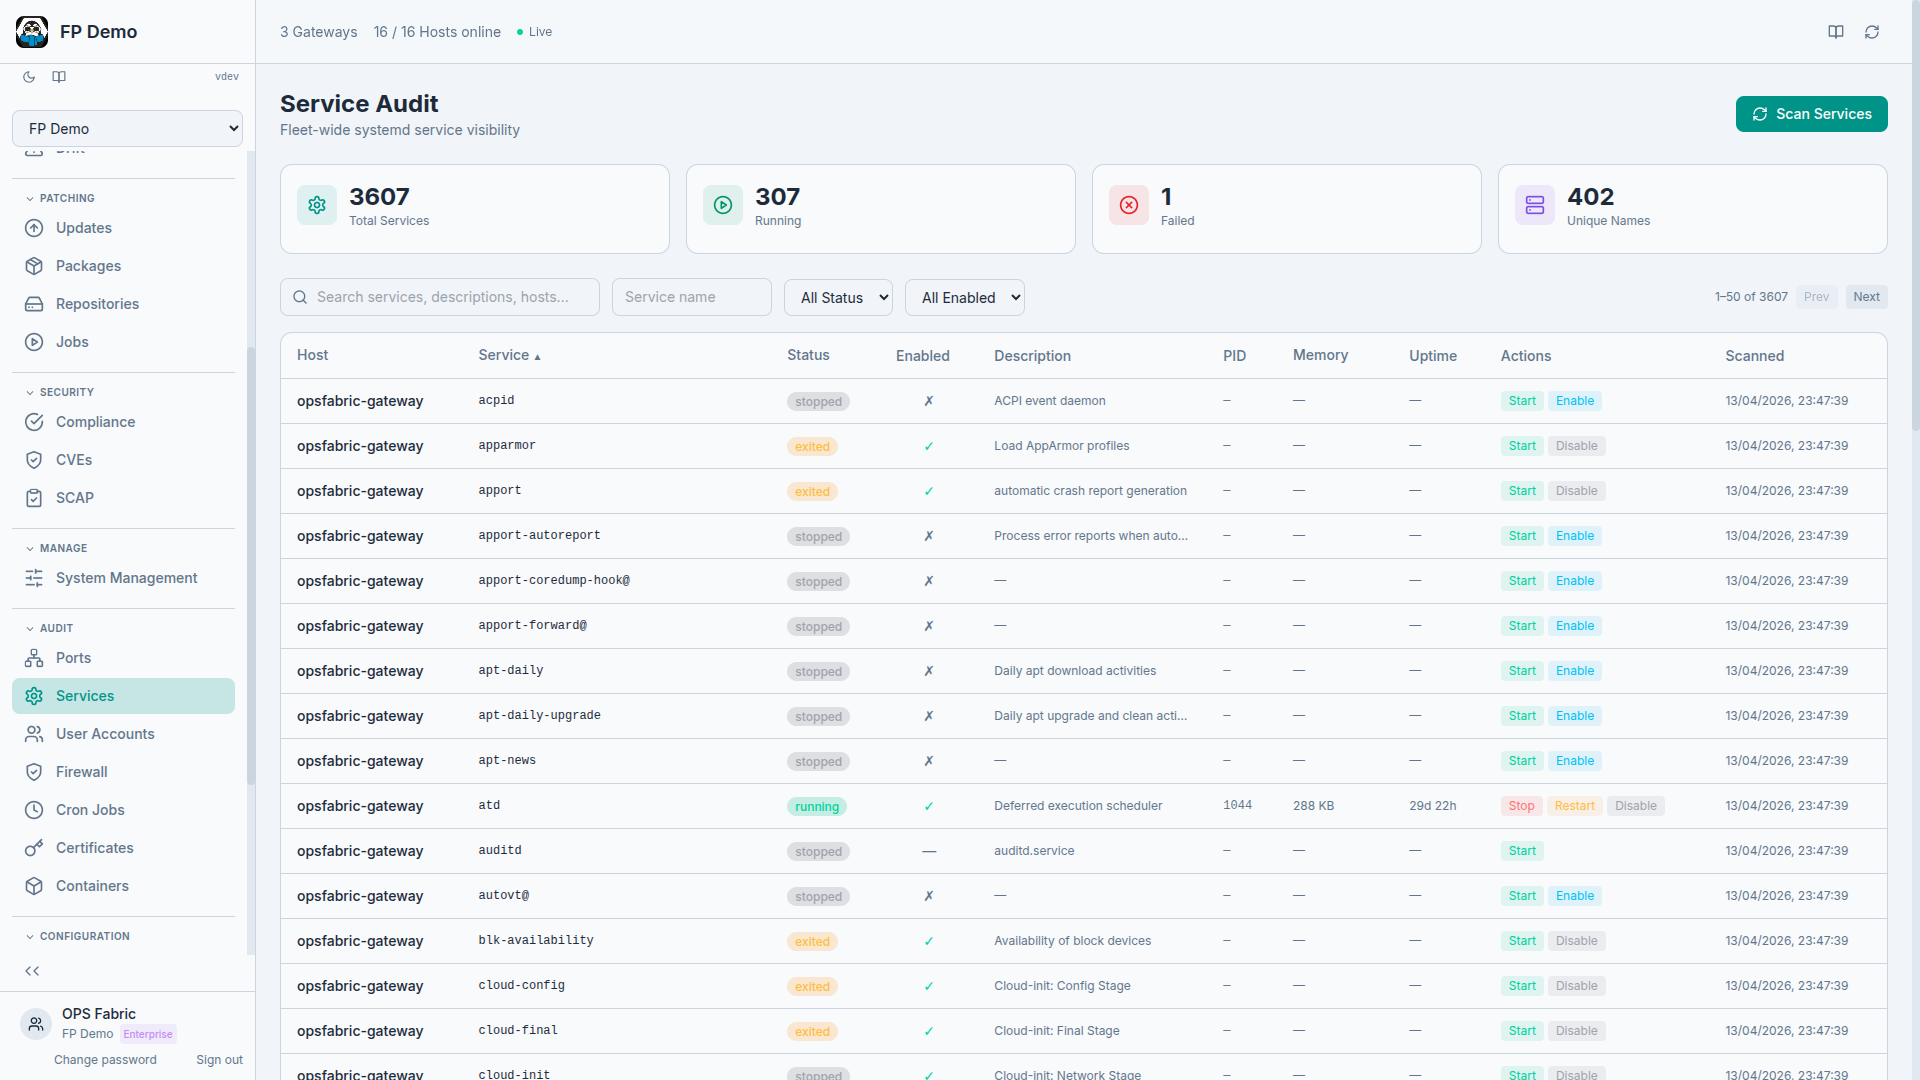
Task: Disable the apparmor service
Action: pyautogui.click(x=1576, y=446)
